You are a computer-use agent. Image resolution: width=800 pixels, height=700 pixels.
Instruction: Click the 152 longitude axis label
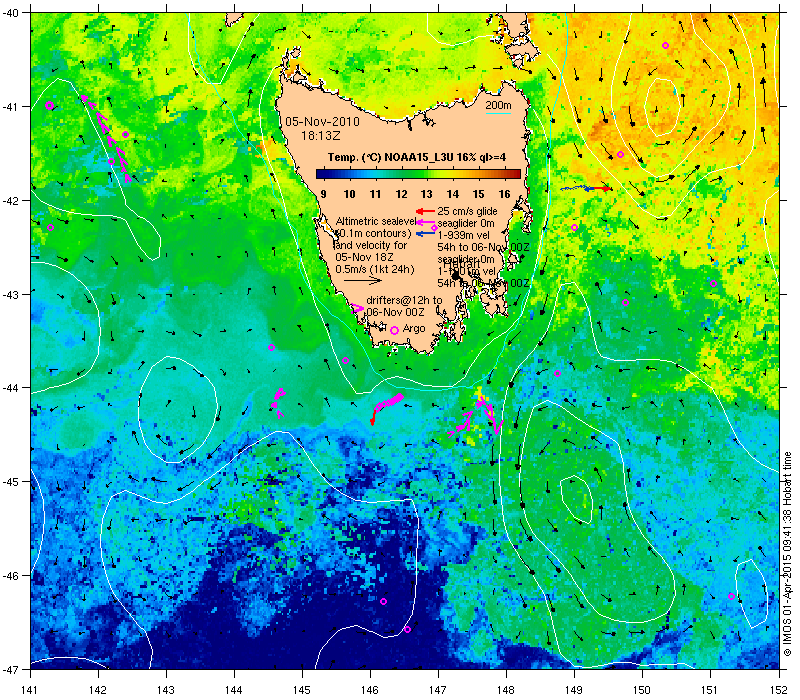779,690
